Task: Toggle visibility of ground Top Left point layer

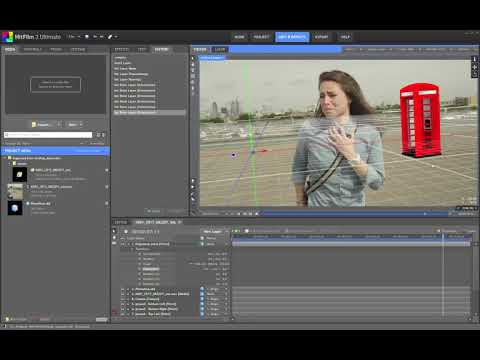Action: pyautogui.click(x=122, y=314)
